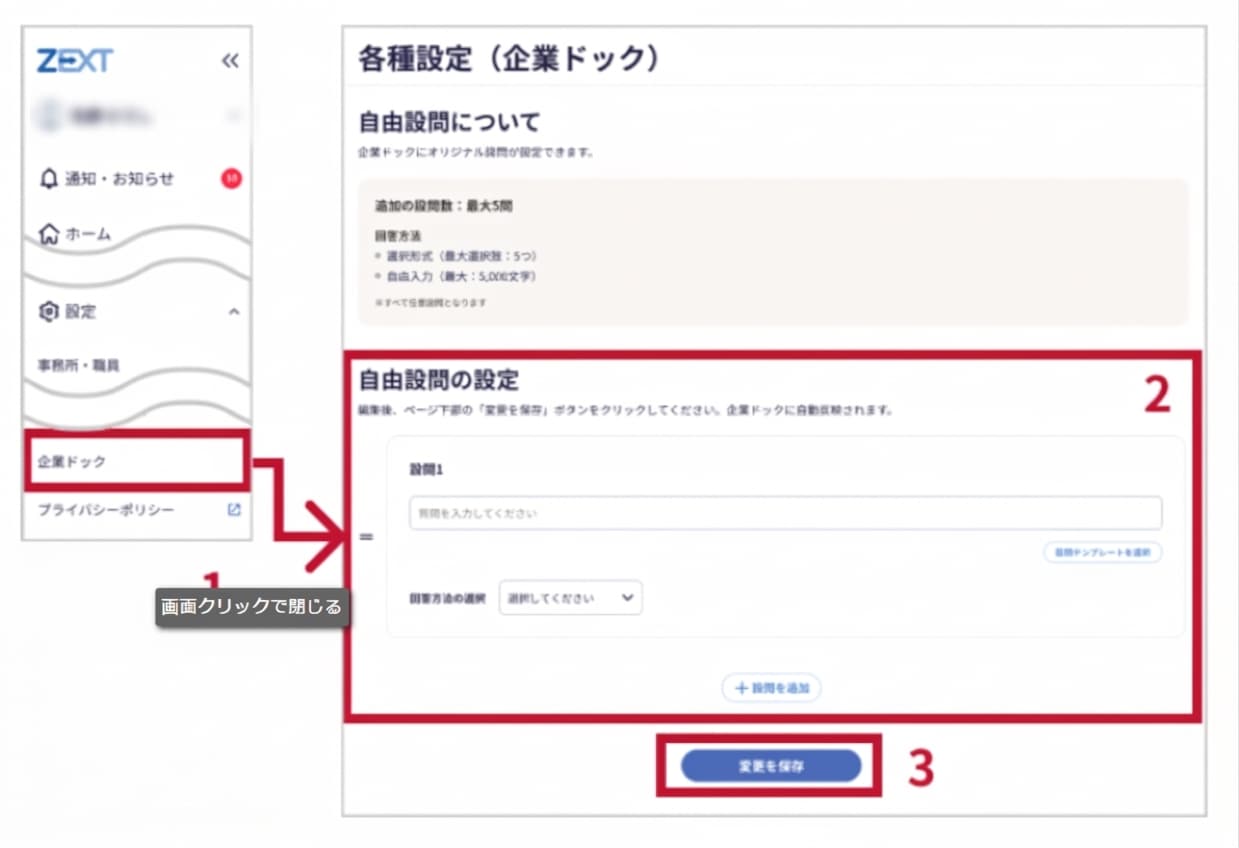Screen dimensions: 1239x848
Task: Open the 回答方法の選択 dropdown
Action: point(570,598)
